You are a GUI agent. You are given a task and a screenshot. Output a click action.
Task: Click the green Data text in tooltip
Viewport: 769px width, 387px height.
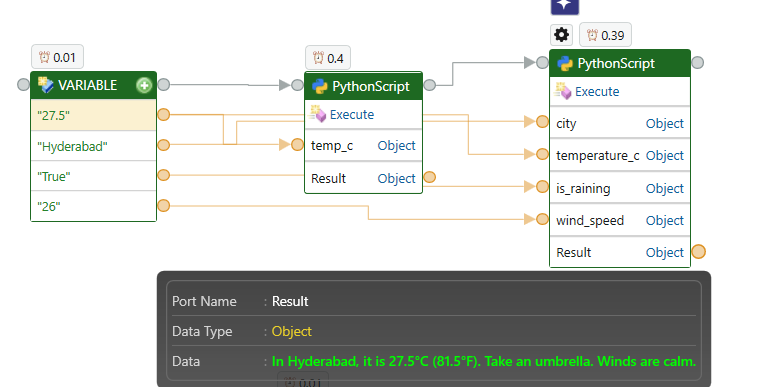tap(484, 361)
